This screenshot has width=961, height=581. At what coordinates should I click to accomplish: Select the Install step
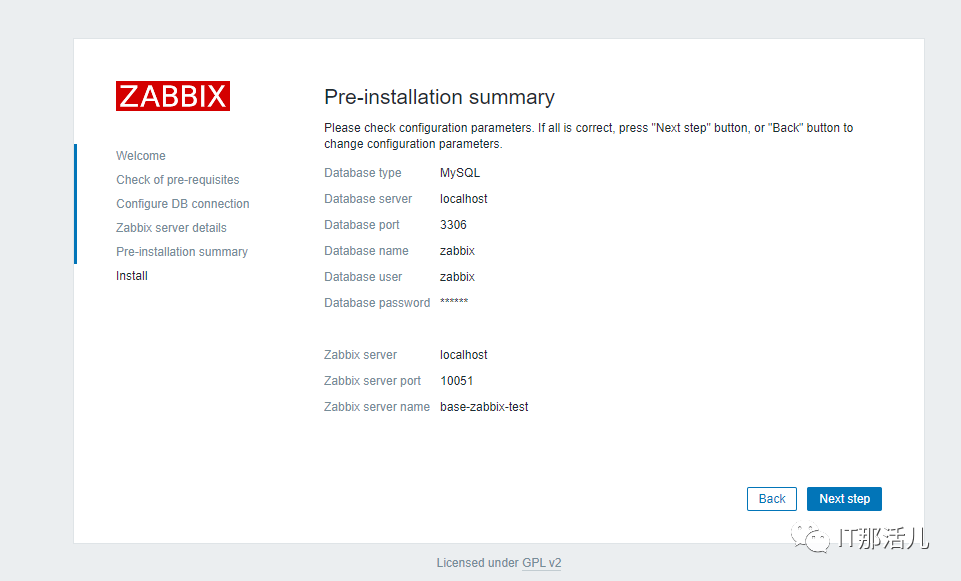pyautogui.click(x=132, y=276)
